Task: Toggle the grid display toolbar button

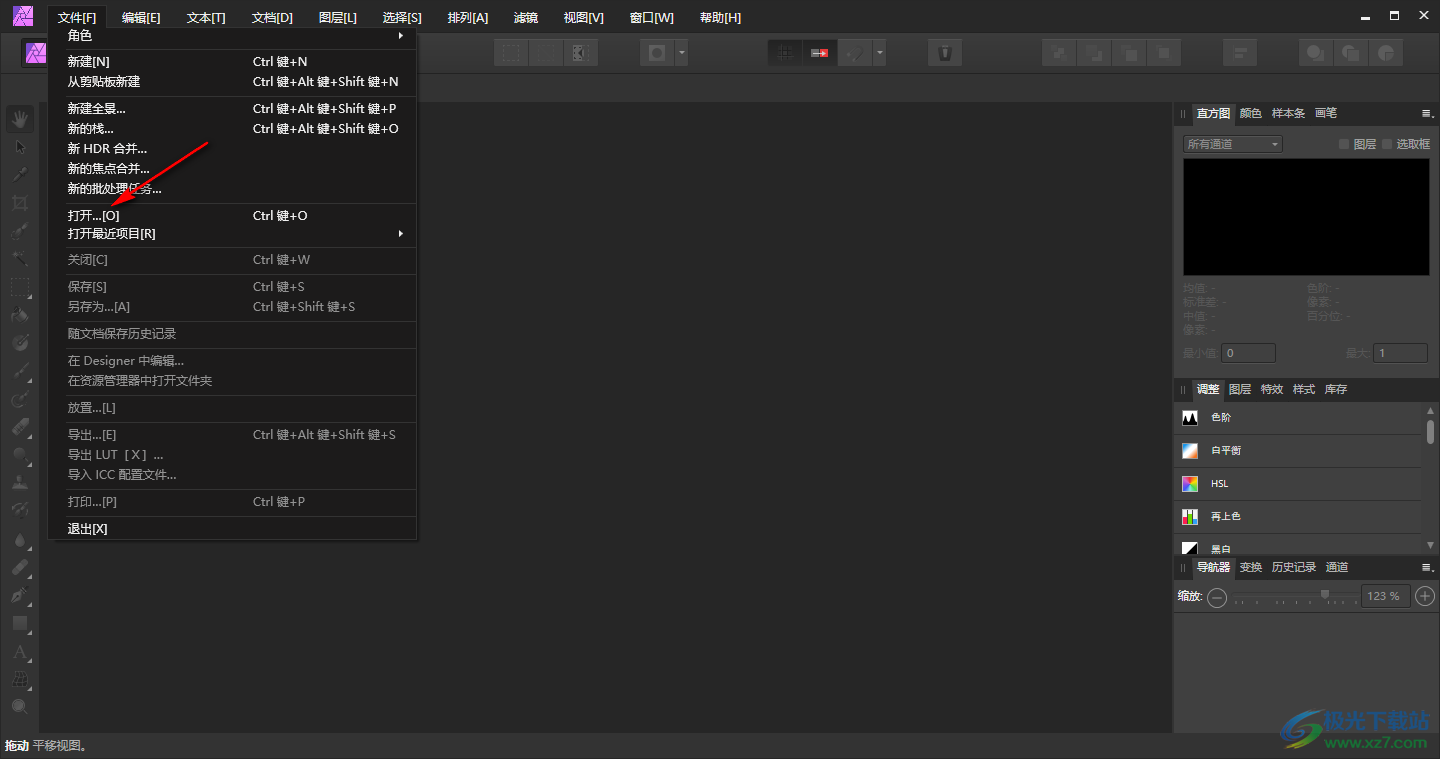Action: [x=785, y=53]
